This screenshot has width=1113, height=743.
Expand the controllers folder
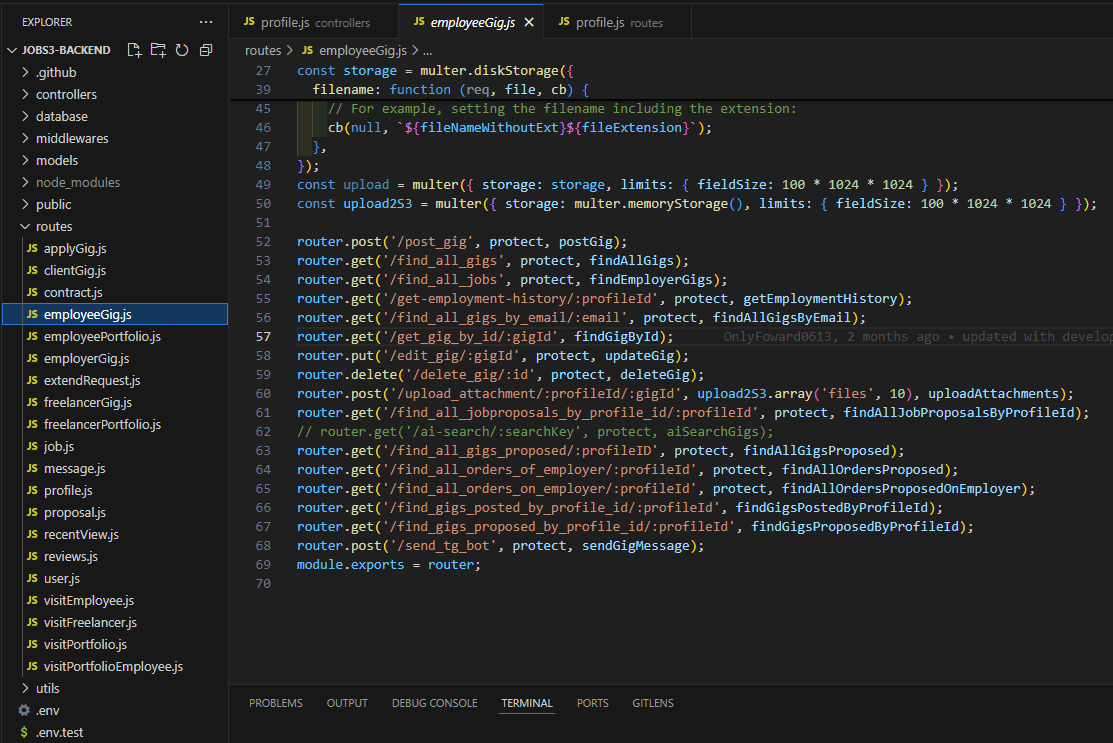pos(26,94)
